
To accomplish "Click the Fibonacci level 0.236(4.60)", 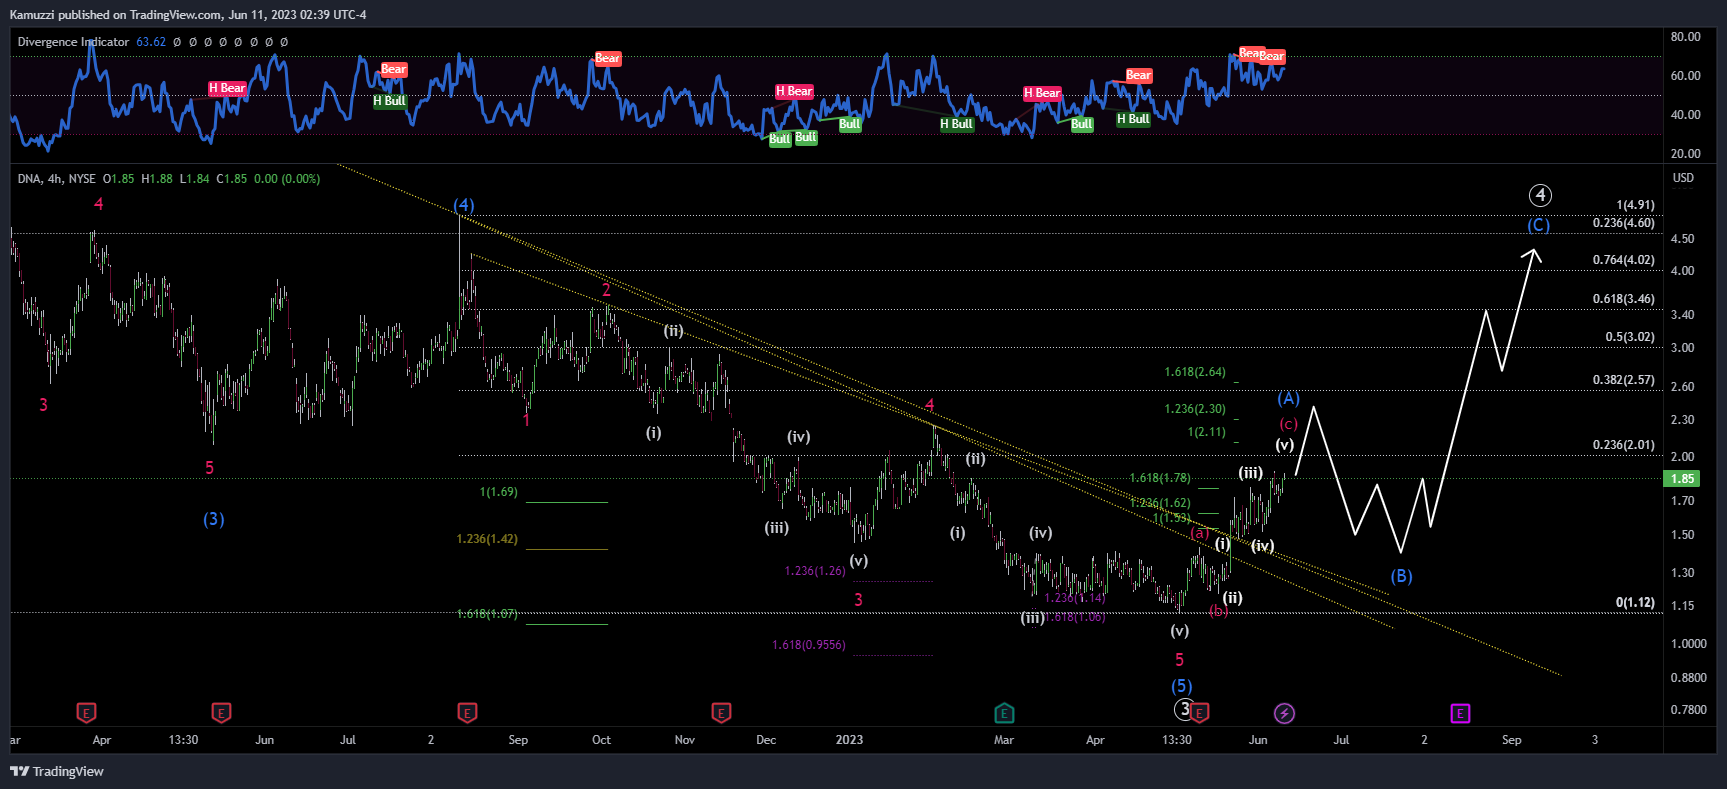I will 1624,223.
